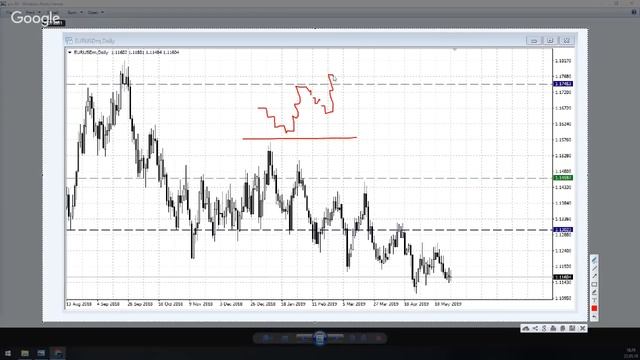The height and width of the screenshot is (360, 640).
Task: Click the '26 Sep 2018' date label
Action: (140, 304)
